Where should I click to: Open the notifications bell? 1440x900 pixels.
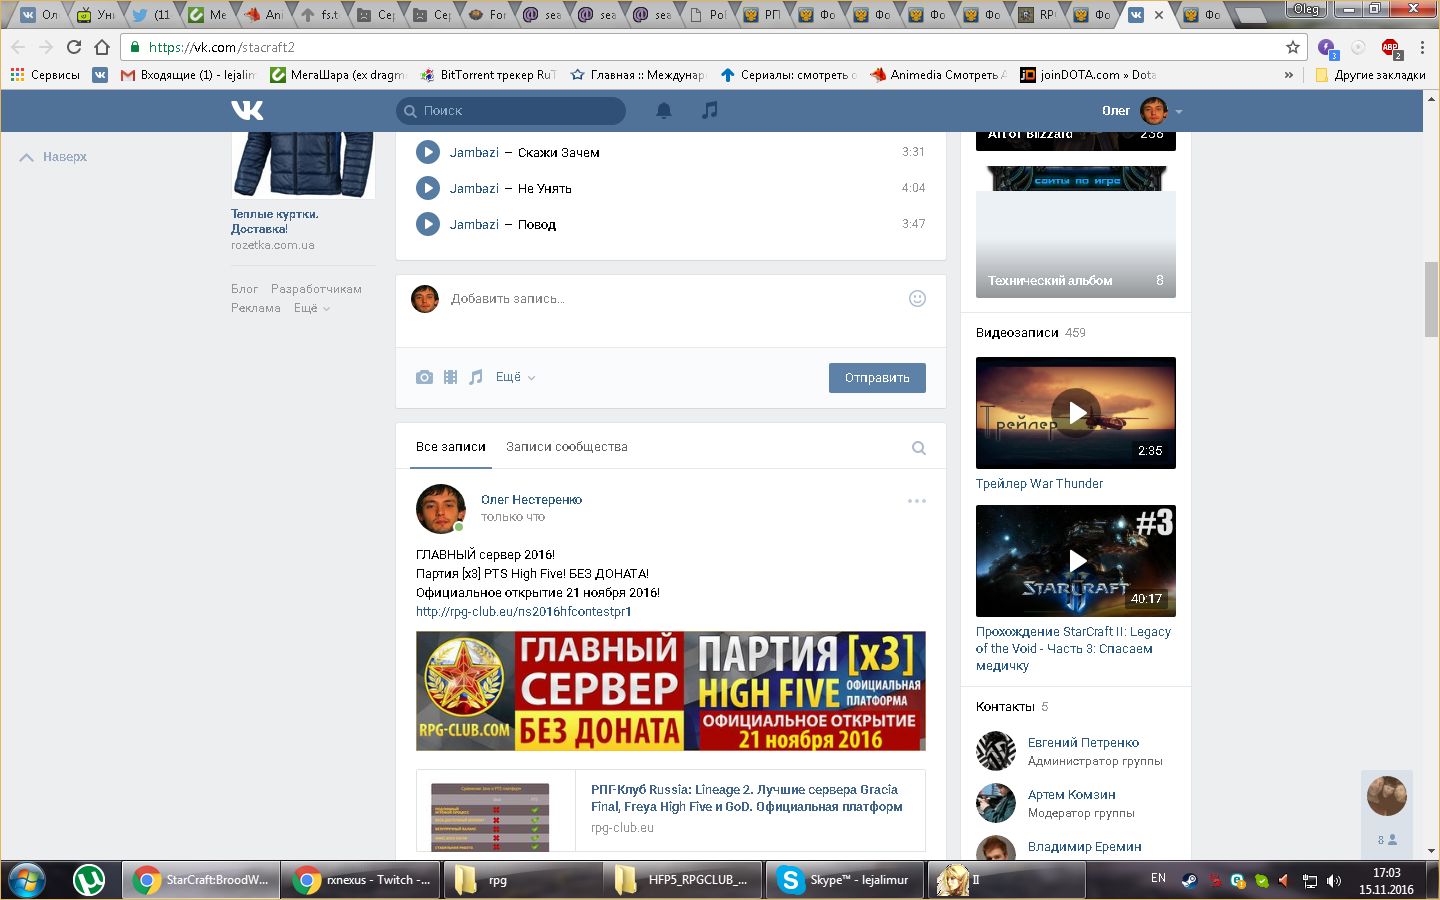(x=663, y=110)
